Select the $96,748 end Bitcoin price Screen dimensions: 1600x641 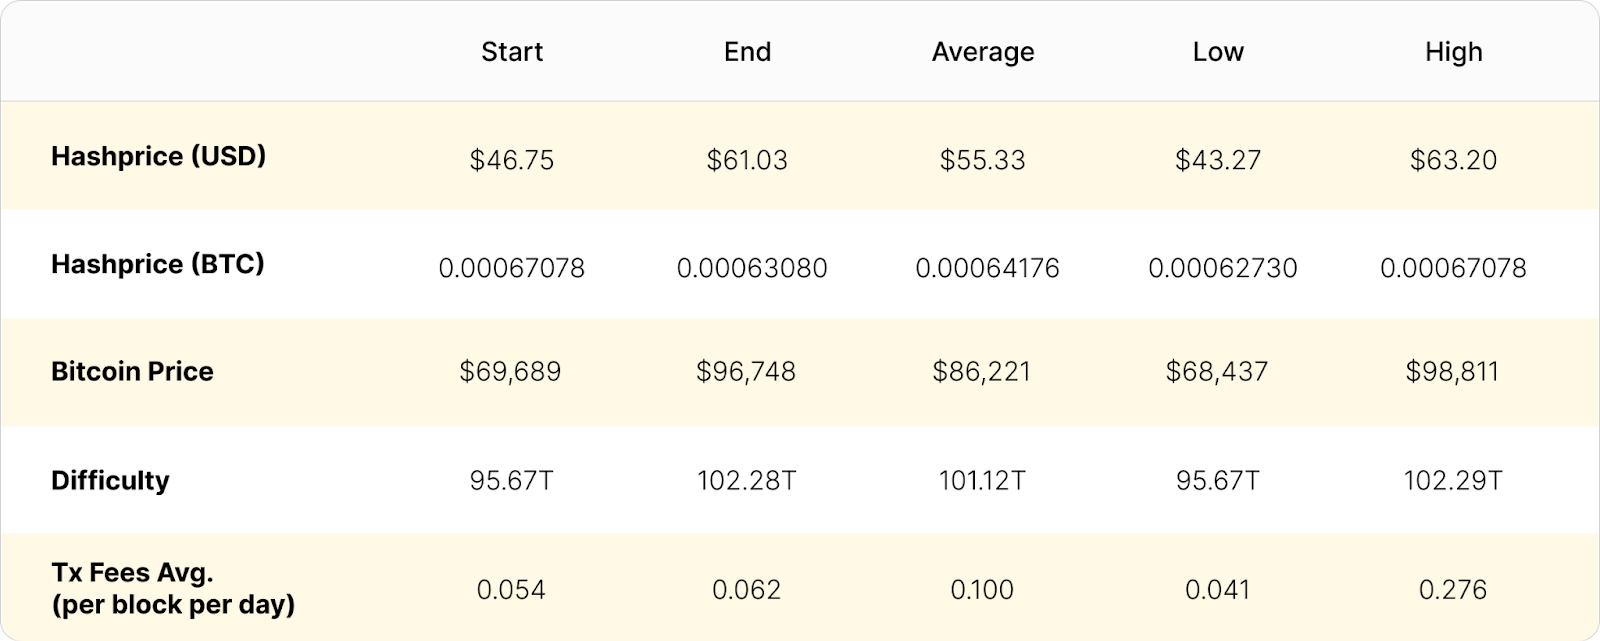746,372
